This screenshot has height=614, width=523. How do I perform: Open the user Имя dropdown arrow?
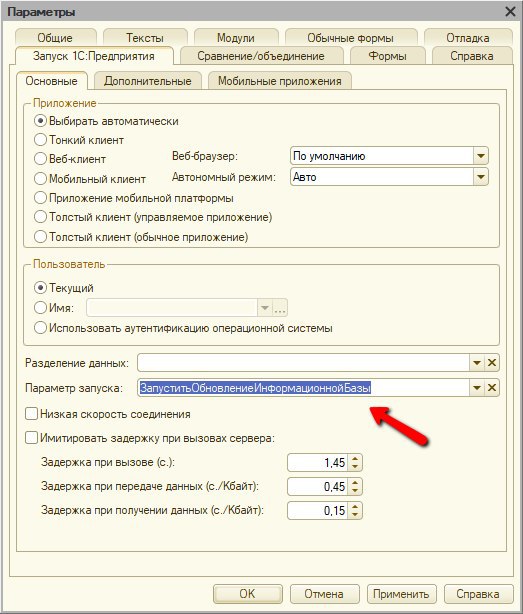[265, 308]
